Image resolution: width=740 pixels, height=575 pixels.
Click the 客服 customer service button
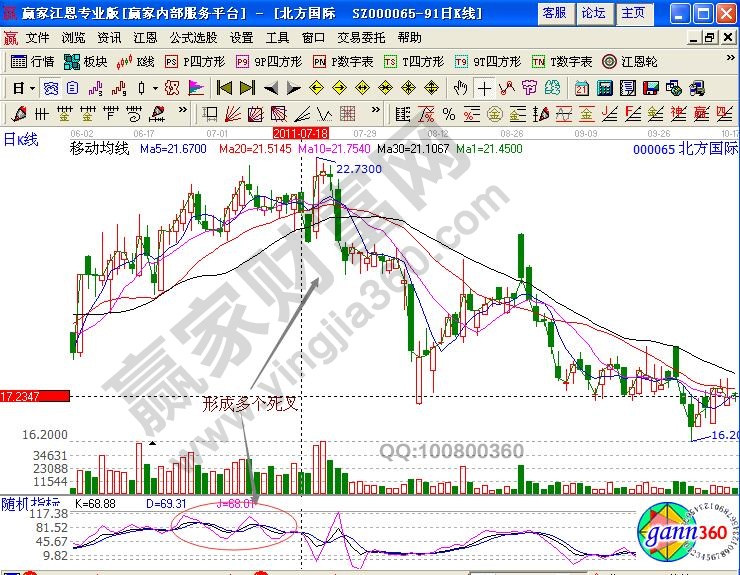[x=554, y=13]
